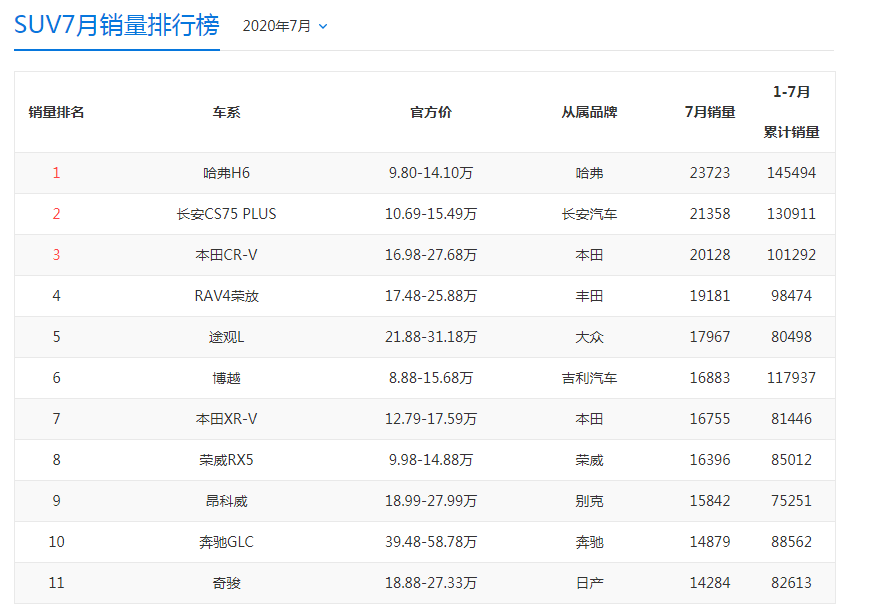Open the 奔驰GLC model details
The image size is (876, 604).
(x=227, y=542)
